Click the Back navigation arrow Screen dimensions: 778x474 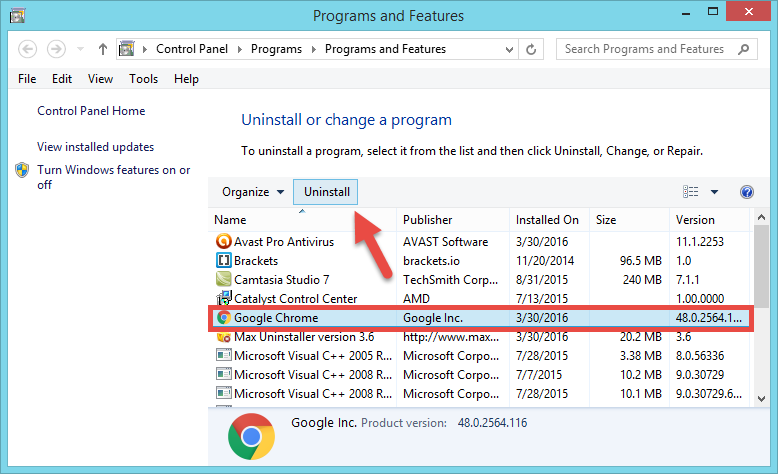click(x=27, y=49)
